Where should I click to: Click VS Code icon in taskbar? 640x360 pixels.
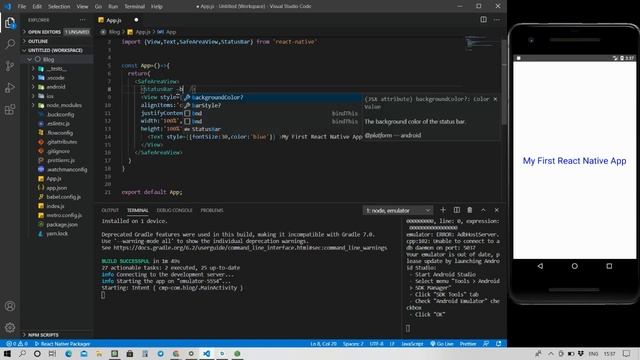click(x=207, y=353)
